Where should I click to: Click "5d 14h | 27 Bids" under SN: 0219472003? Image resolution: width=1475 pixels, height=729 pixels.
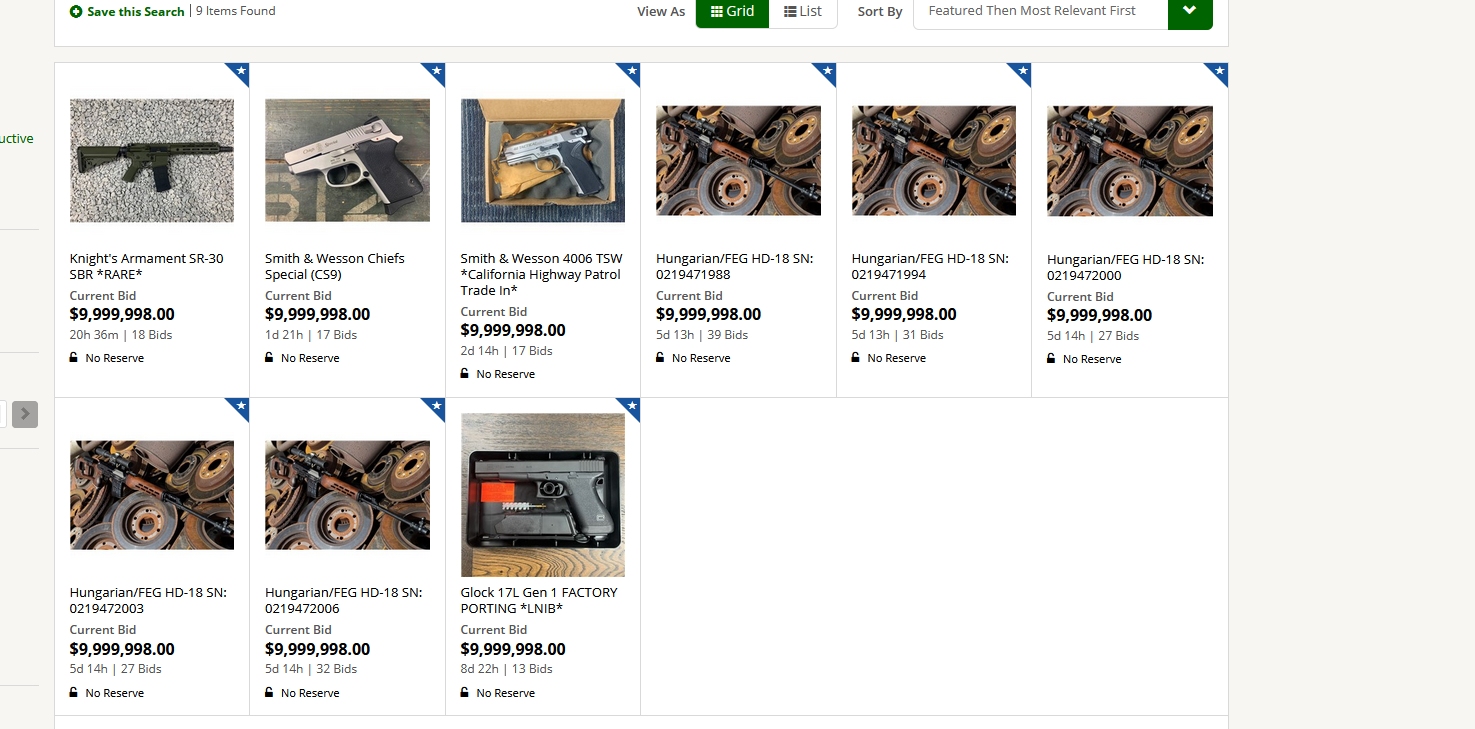pos(116,669)
